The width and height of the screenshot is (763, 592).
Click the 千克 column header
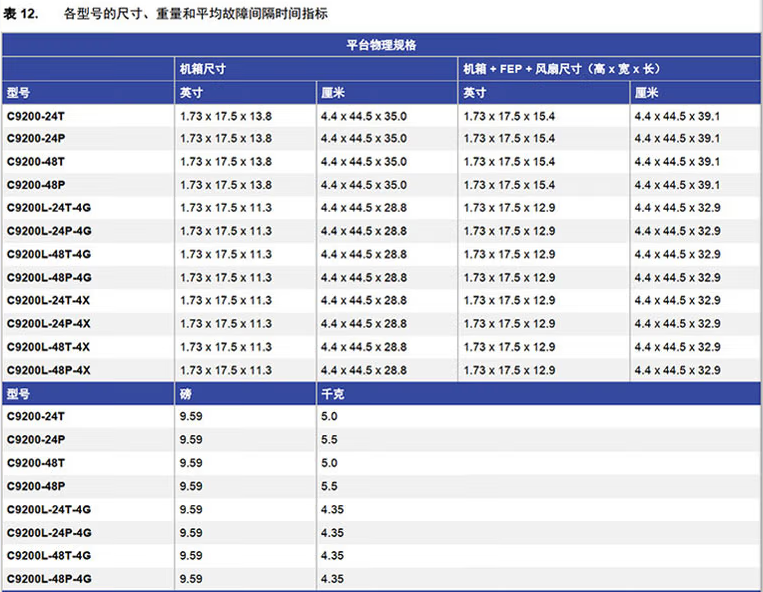pos(332,394)
